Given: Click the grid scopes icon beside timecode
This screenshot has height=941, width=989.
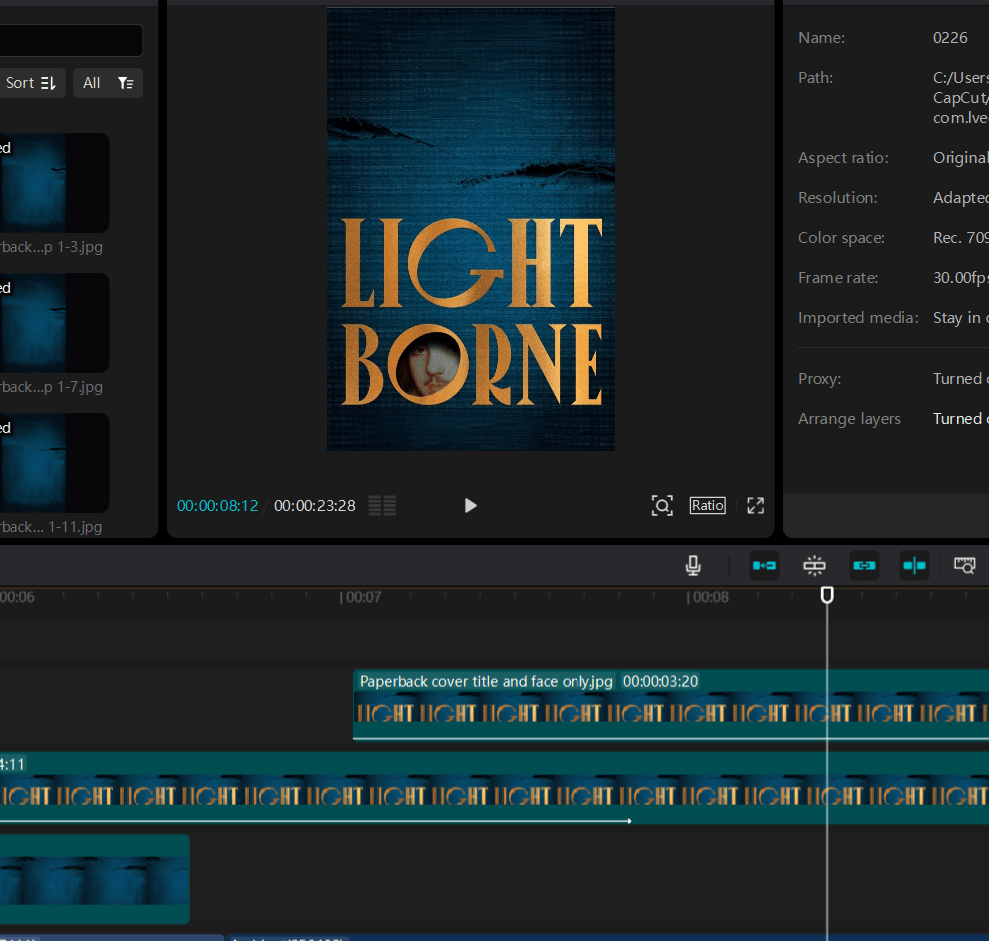Looking at the screenshot, I should tap(382, 506).
